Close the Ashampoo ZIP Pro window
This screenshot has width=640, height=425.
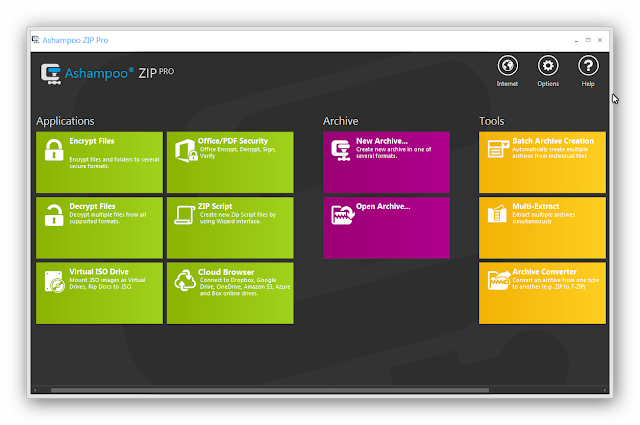[600, 40]
